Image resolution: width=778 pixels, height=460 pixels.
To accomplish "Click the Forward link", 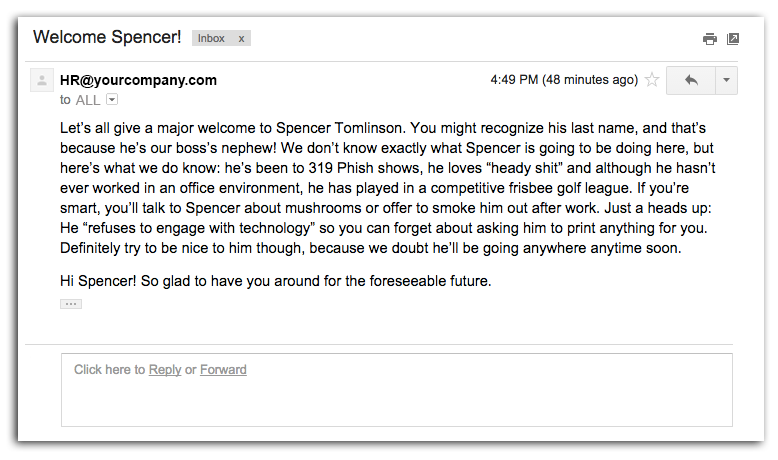I will pos(223,370).
